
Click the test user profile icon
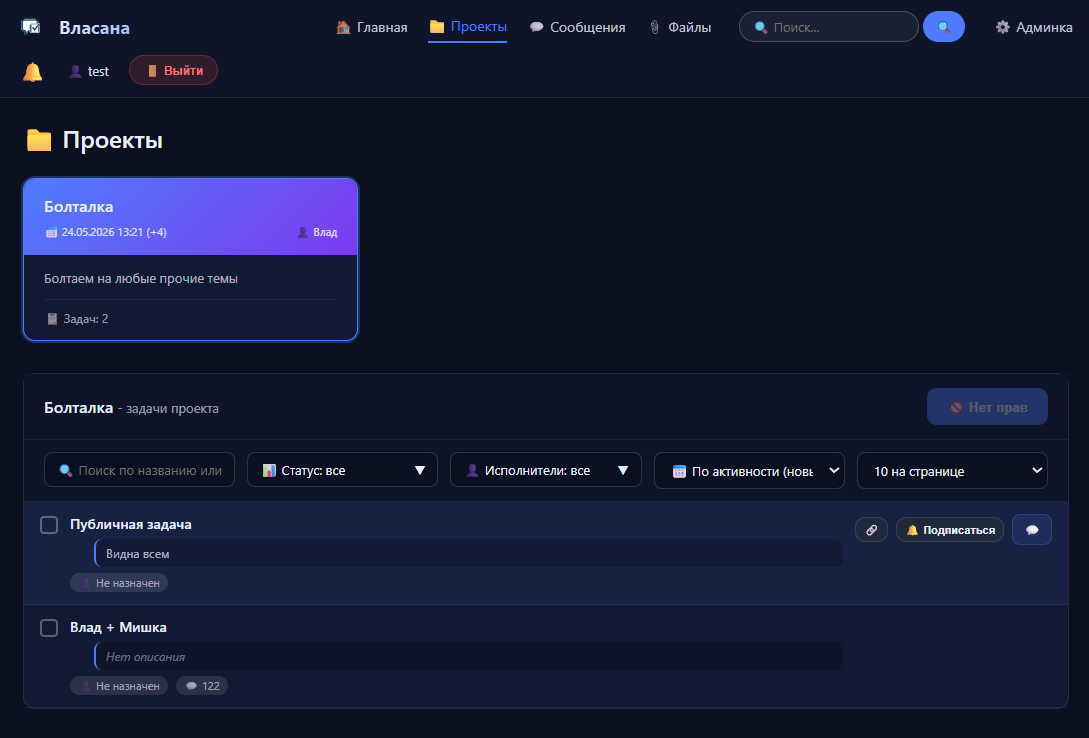[76, 71]
